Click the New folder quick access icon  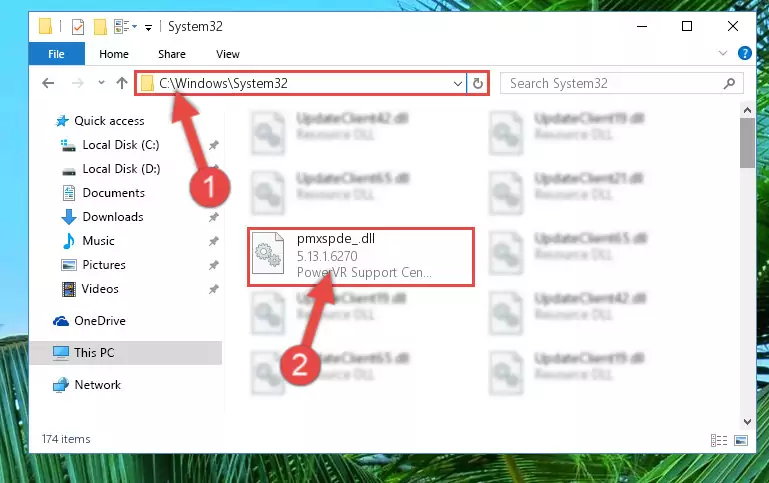click(100, 26)
